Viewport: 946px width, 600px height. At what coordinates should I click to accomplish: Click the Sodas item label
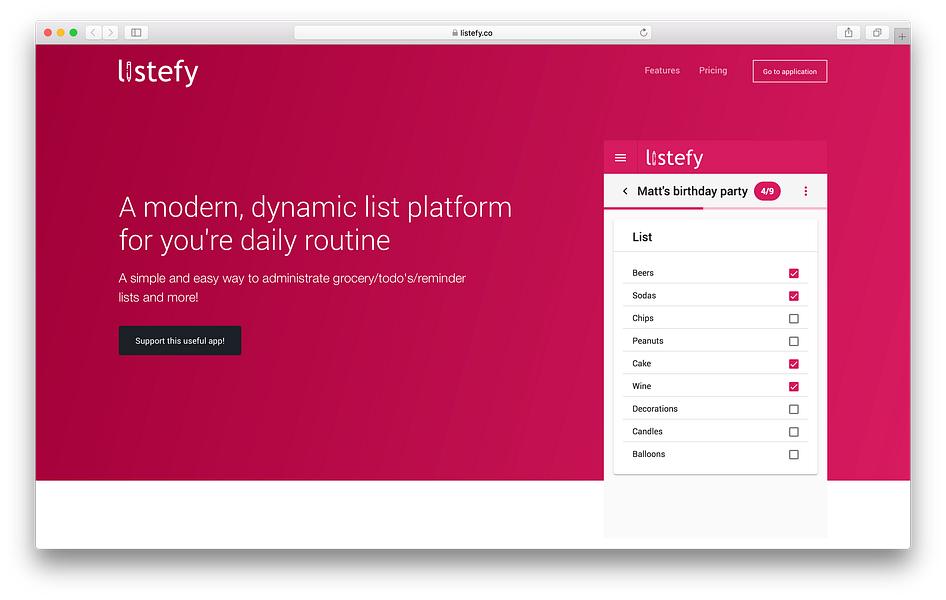(x=644, y=295)
